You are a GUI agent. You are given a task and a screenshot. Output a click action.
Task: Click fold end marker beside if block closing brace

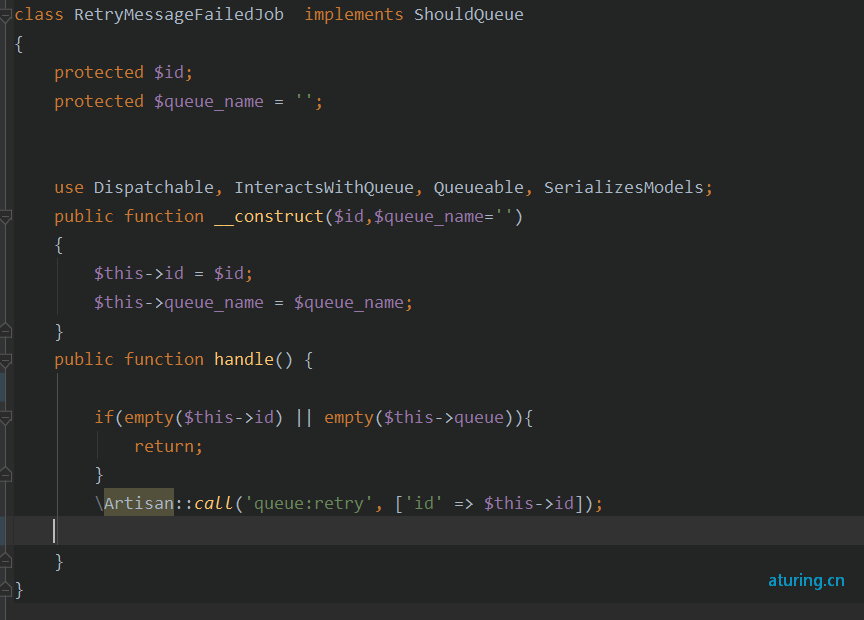pyautogui.click(x=5, y=474)
